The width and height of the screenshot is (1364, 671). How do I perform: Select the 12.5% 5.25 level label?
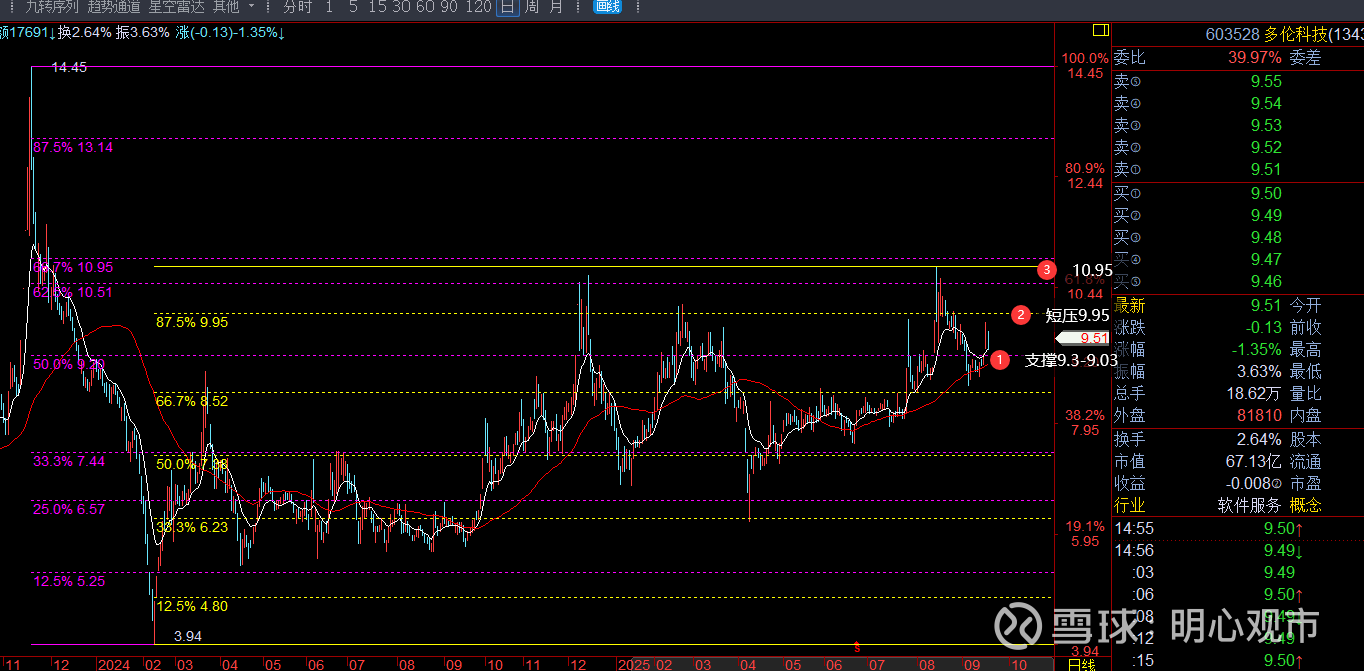(69, 580)
